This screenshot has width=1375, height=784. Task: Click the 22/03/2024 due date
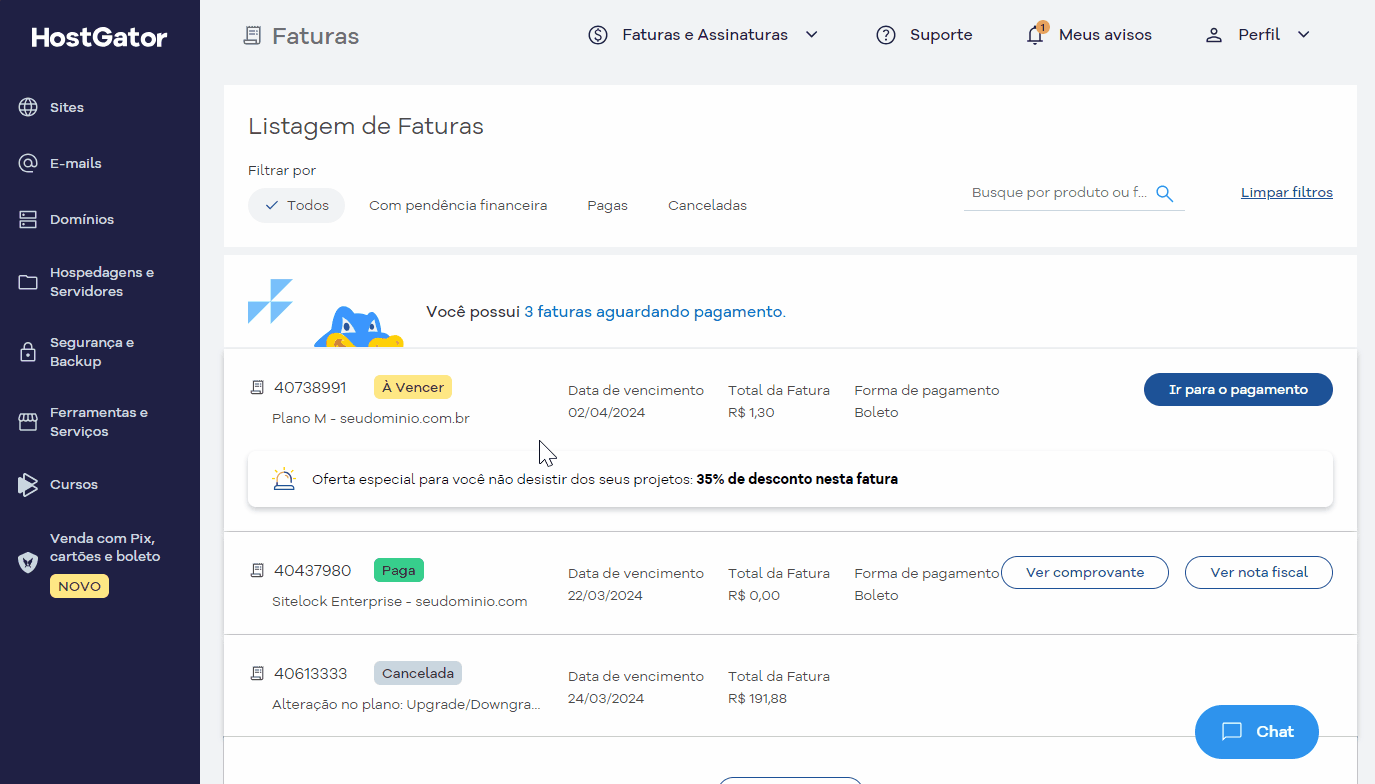[606, 596]
